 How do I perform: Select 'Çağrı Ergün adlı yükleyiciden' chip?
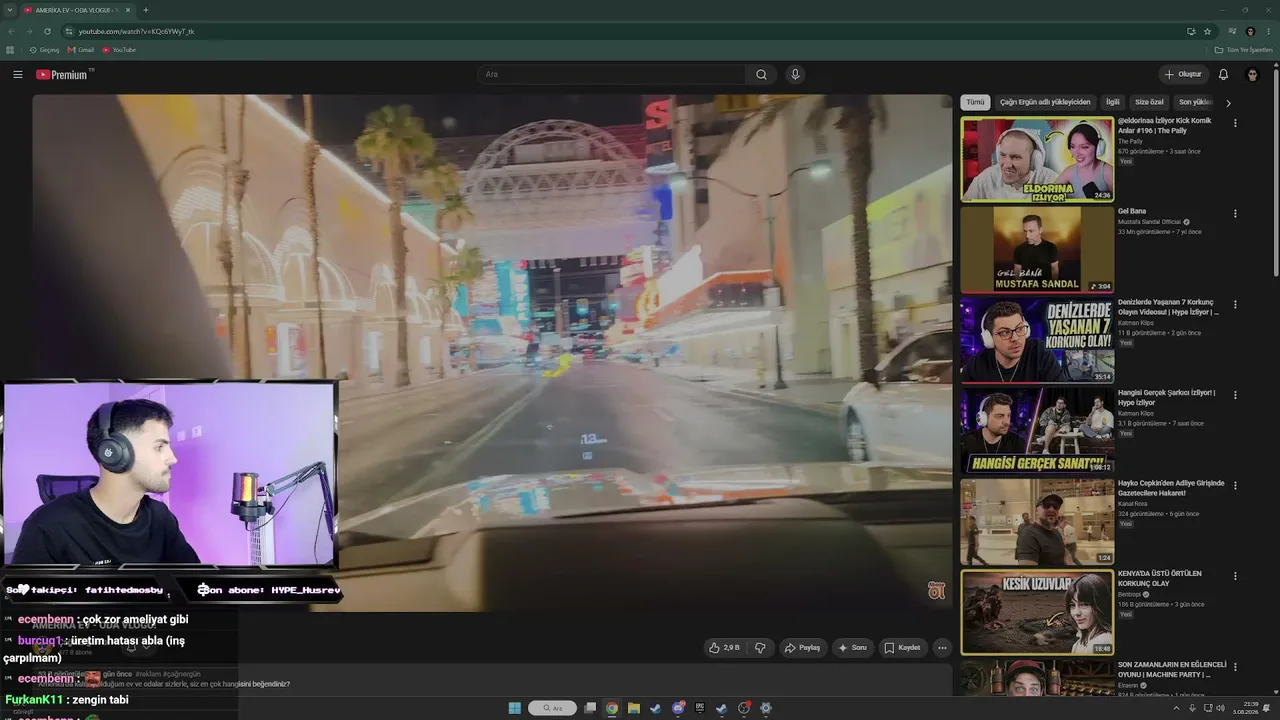pos(1045,102)
